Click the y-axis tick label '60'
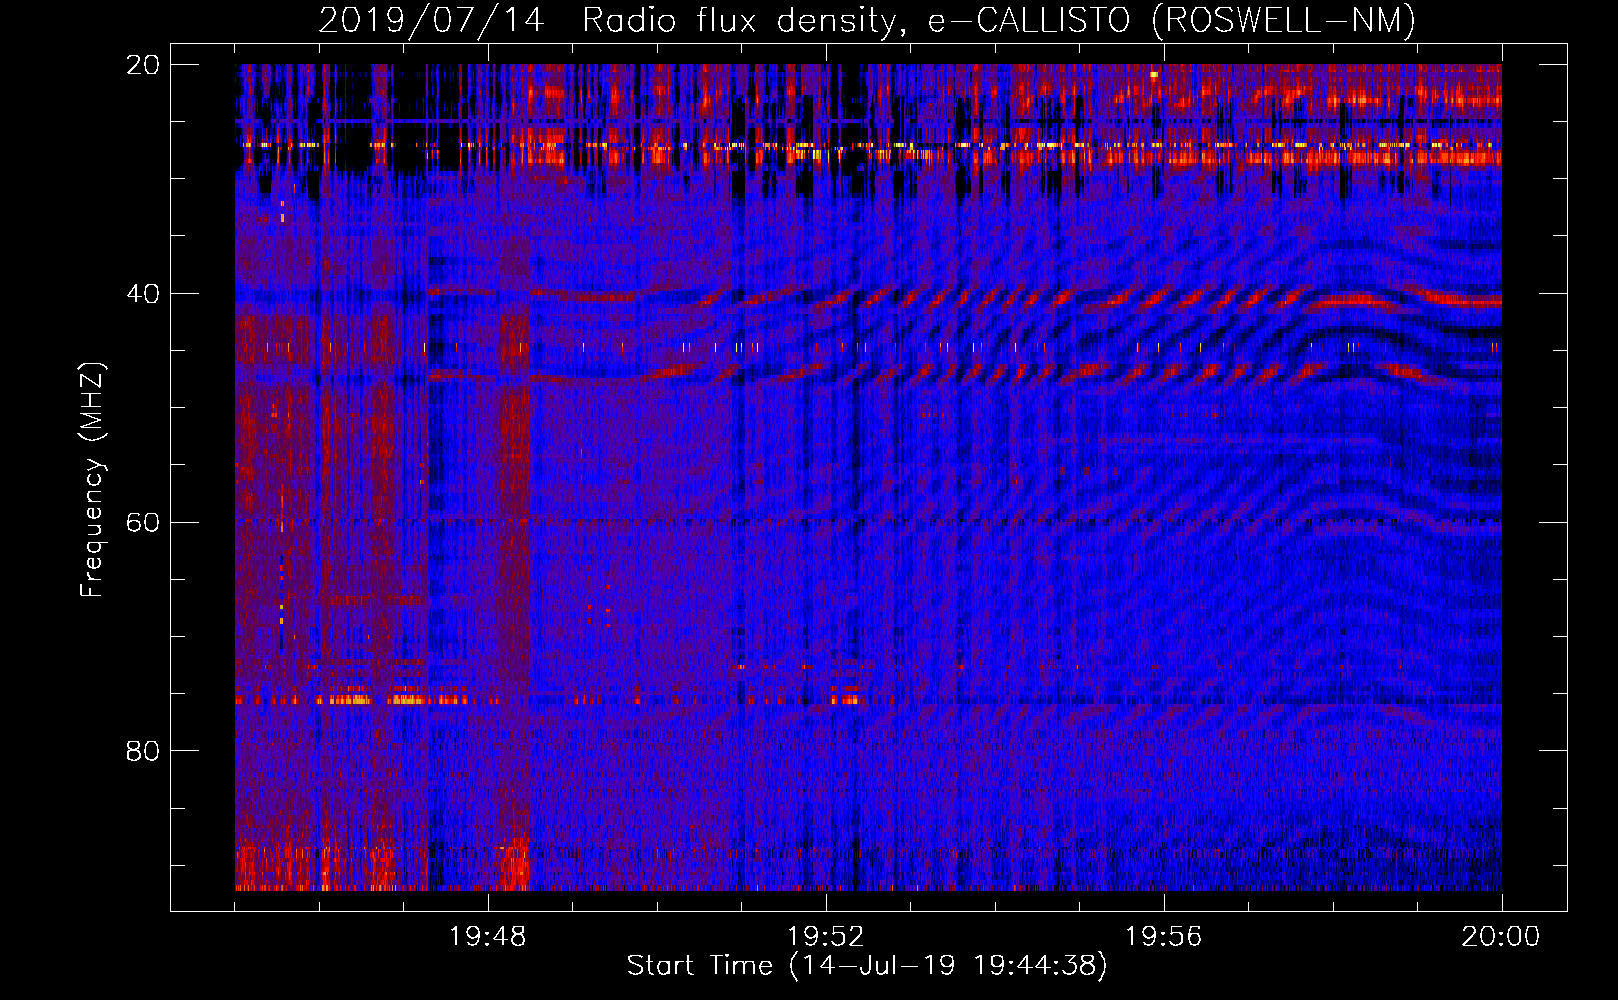This screenshot has width=1618, height=1000. 143,522
